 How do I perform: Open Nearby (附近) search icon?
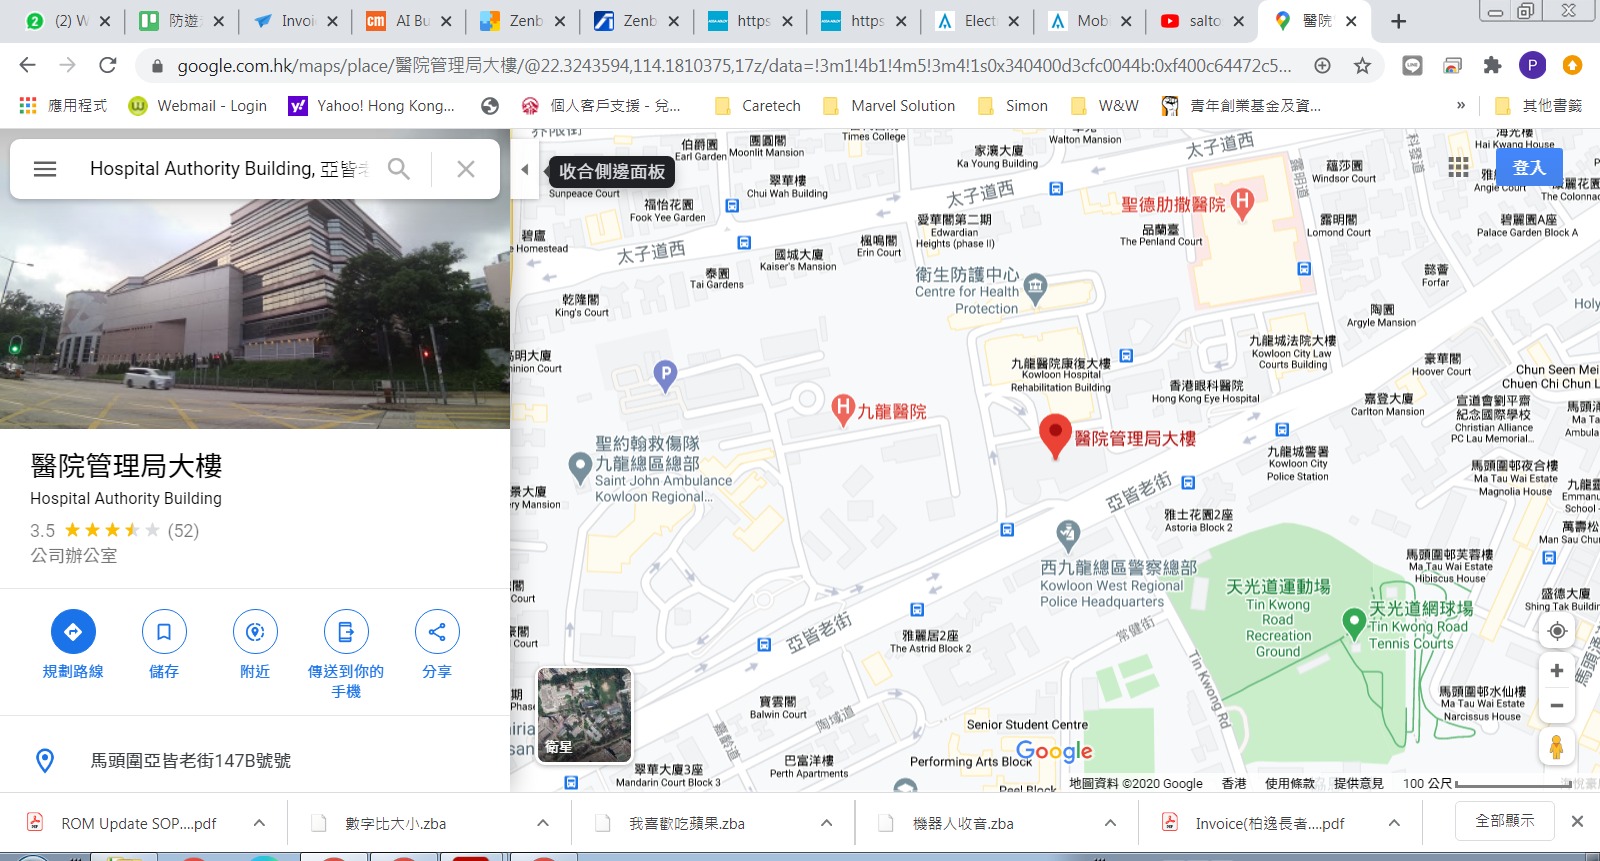pos(255,632)
